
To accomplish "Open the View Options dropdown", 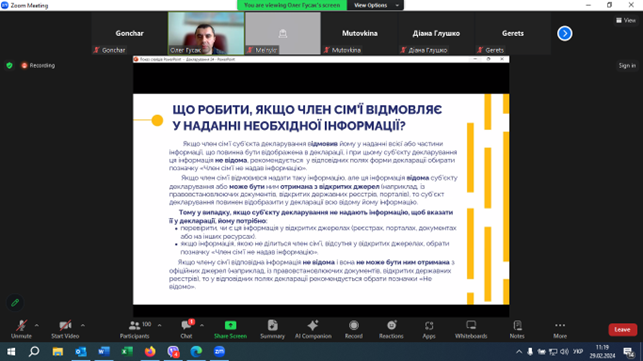I will pos(375,5).
